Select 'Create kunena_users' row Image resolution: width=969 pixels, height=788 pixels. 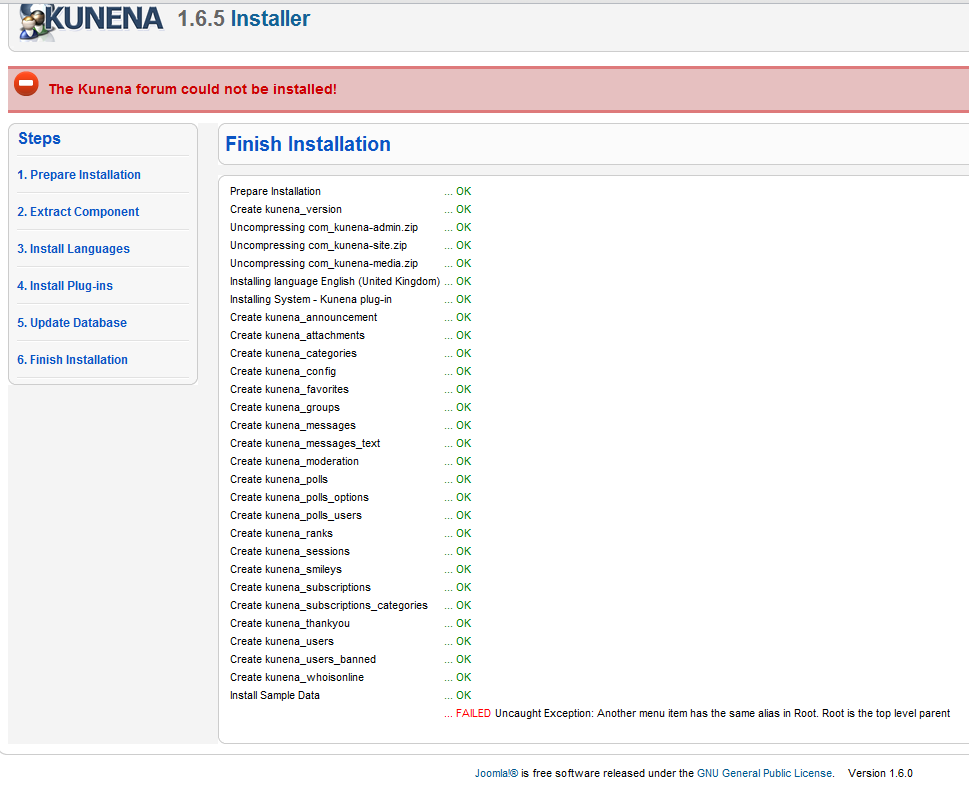[x=350, y=641]
